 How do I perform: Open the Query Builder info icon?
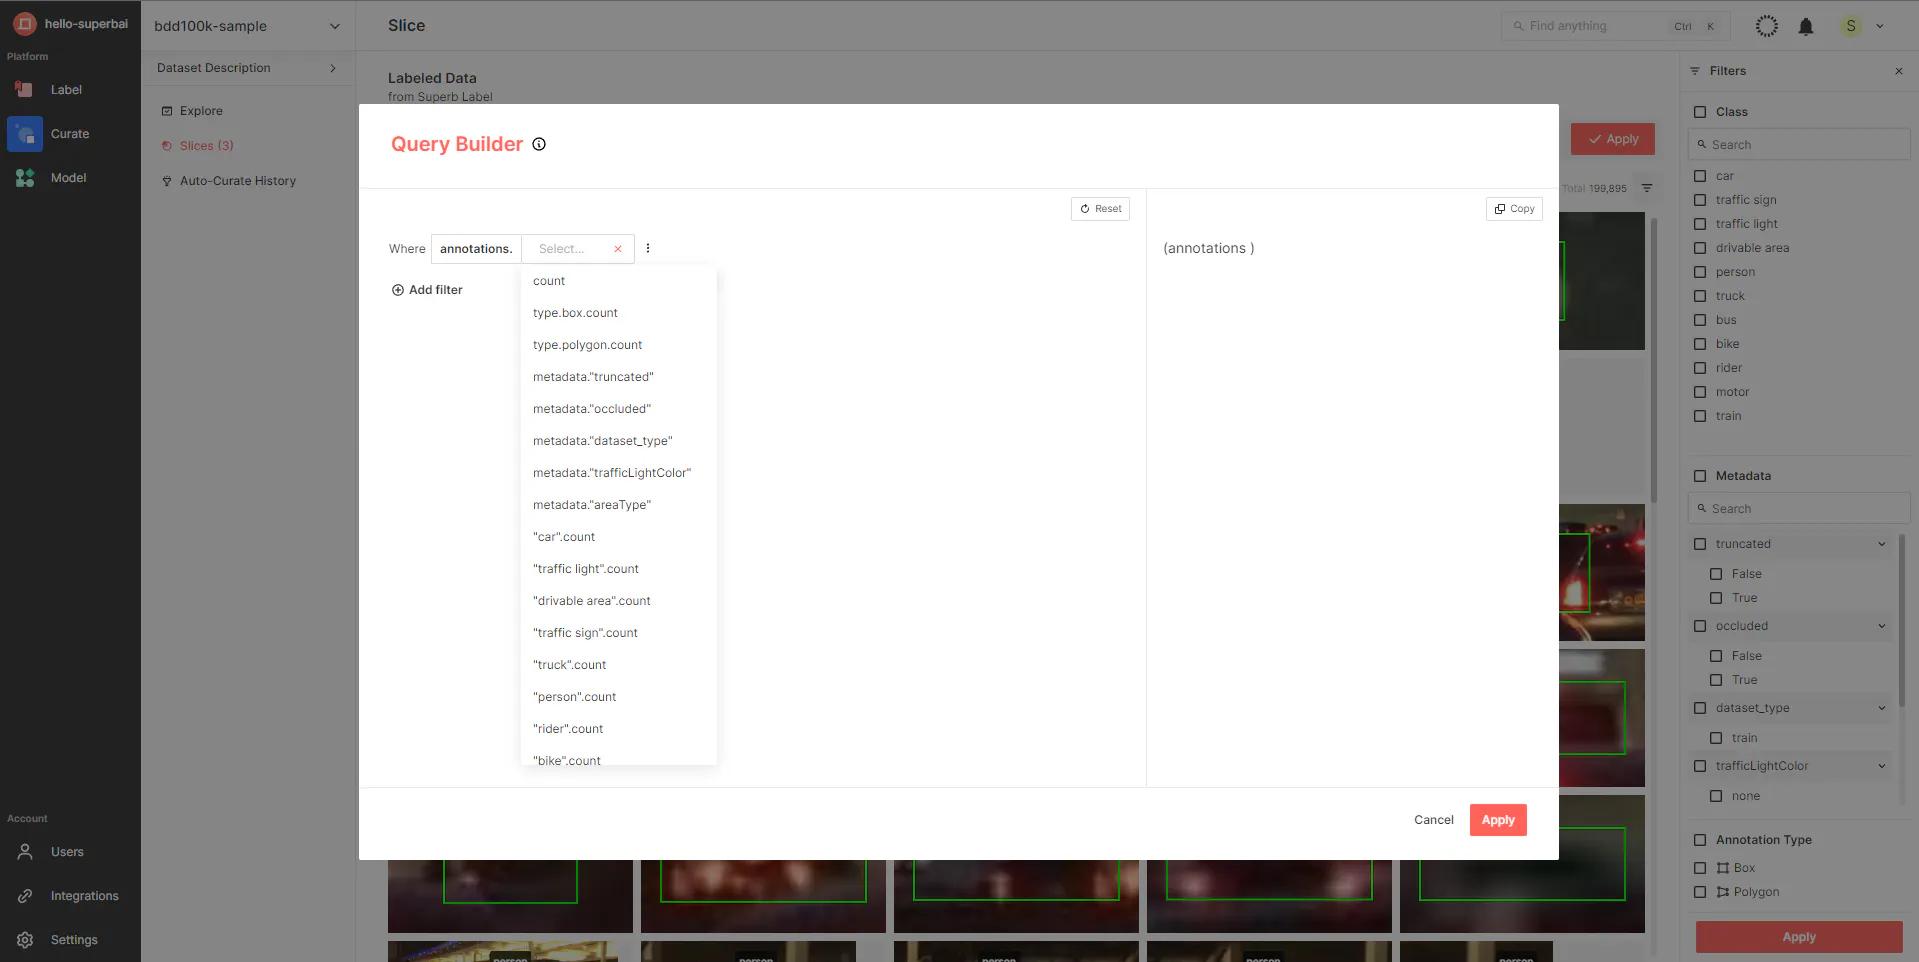pyautogui.click(x=539, y=144)
